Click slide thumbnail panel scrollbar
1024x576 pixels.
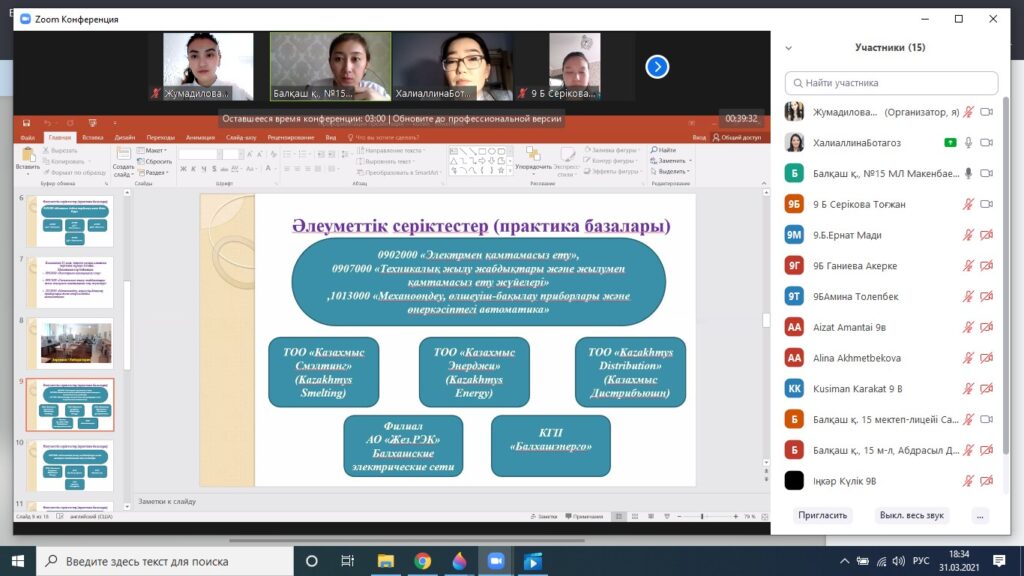pyautogui.click(x=127, y=325)
